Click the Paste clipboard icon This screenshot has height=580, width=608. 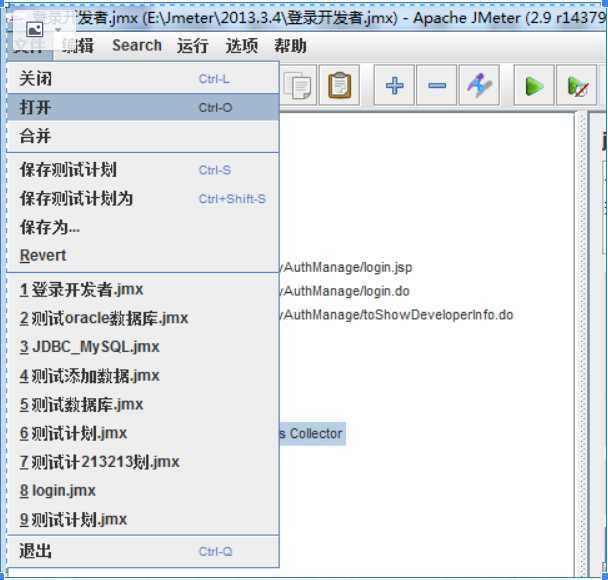[x=339, y=85]
